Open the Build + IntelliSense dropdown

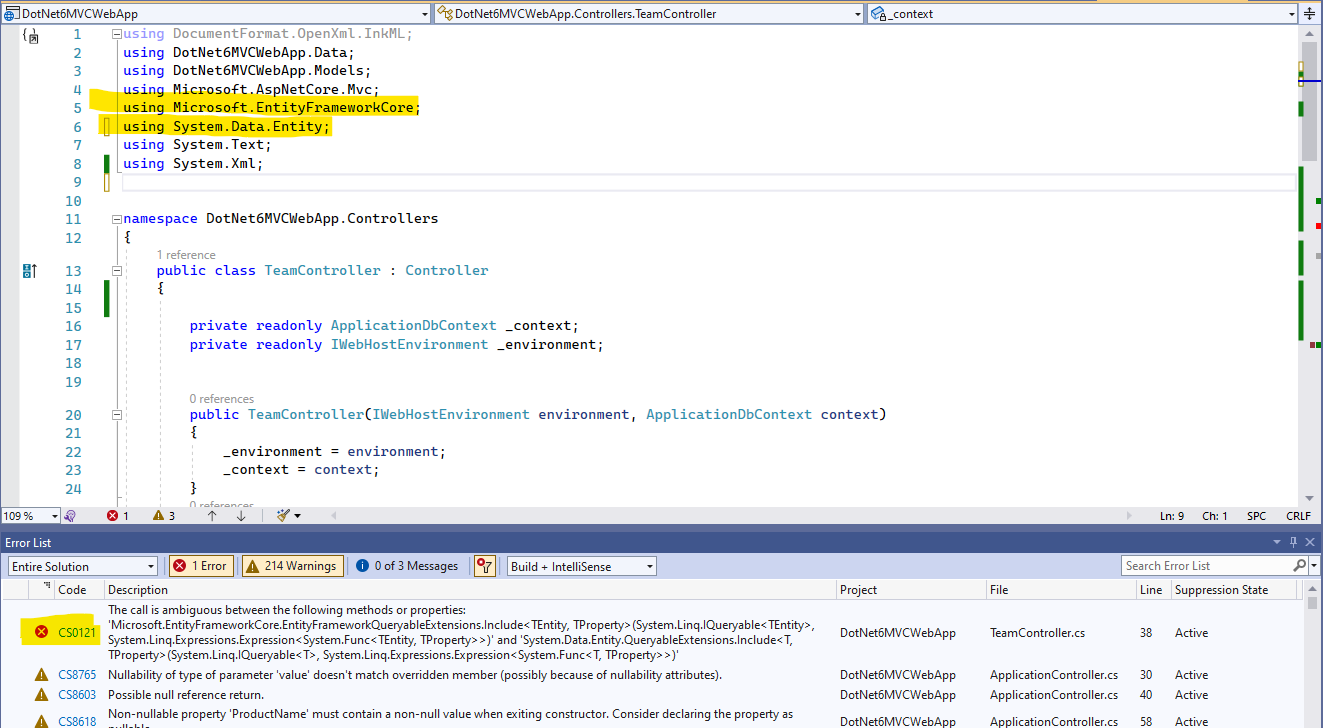coord(580,565)
